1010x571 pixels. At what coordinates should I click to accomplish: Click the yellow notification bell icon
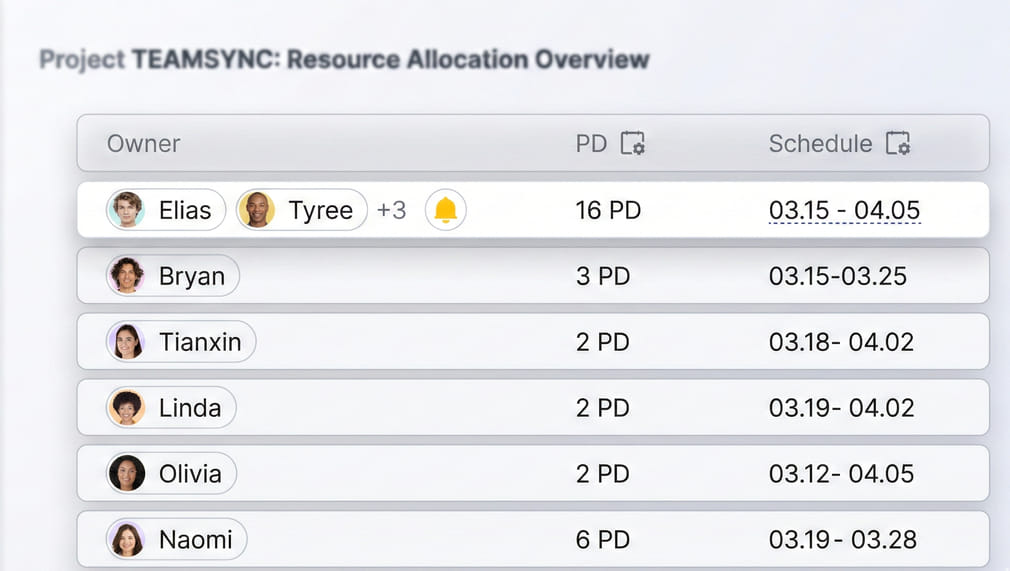pos(446,210)
